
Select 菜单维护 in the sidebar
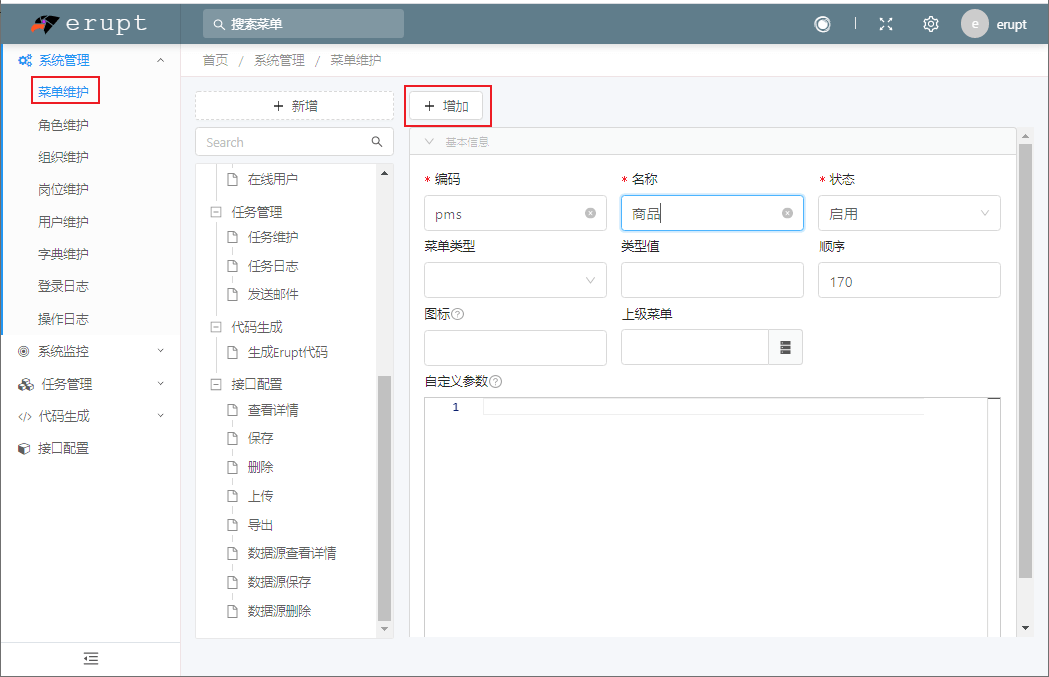pos(63,92)
